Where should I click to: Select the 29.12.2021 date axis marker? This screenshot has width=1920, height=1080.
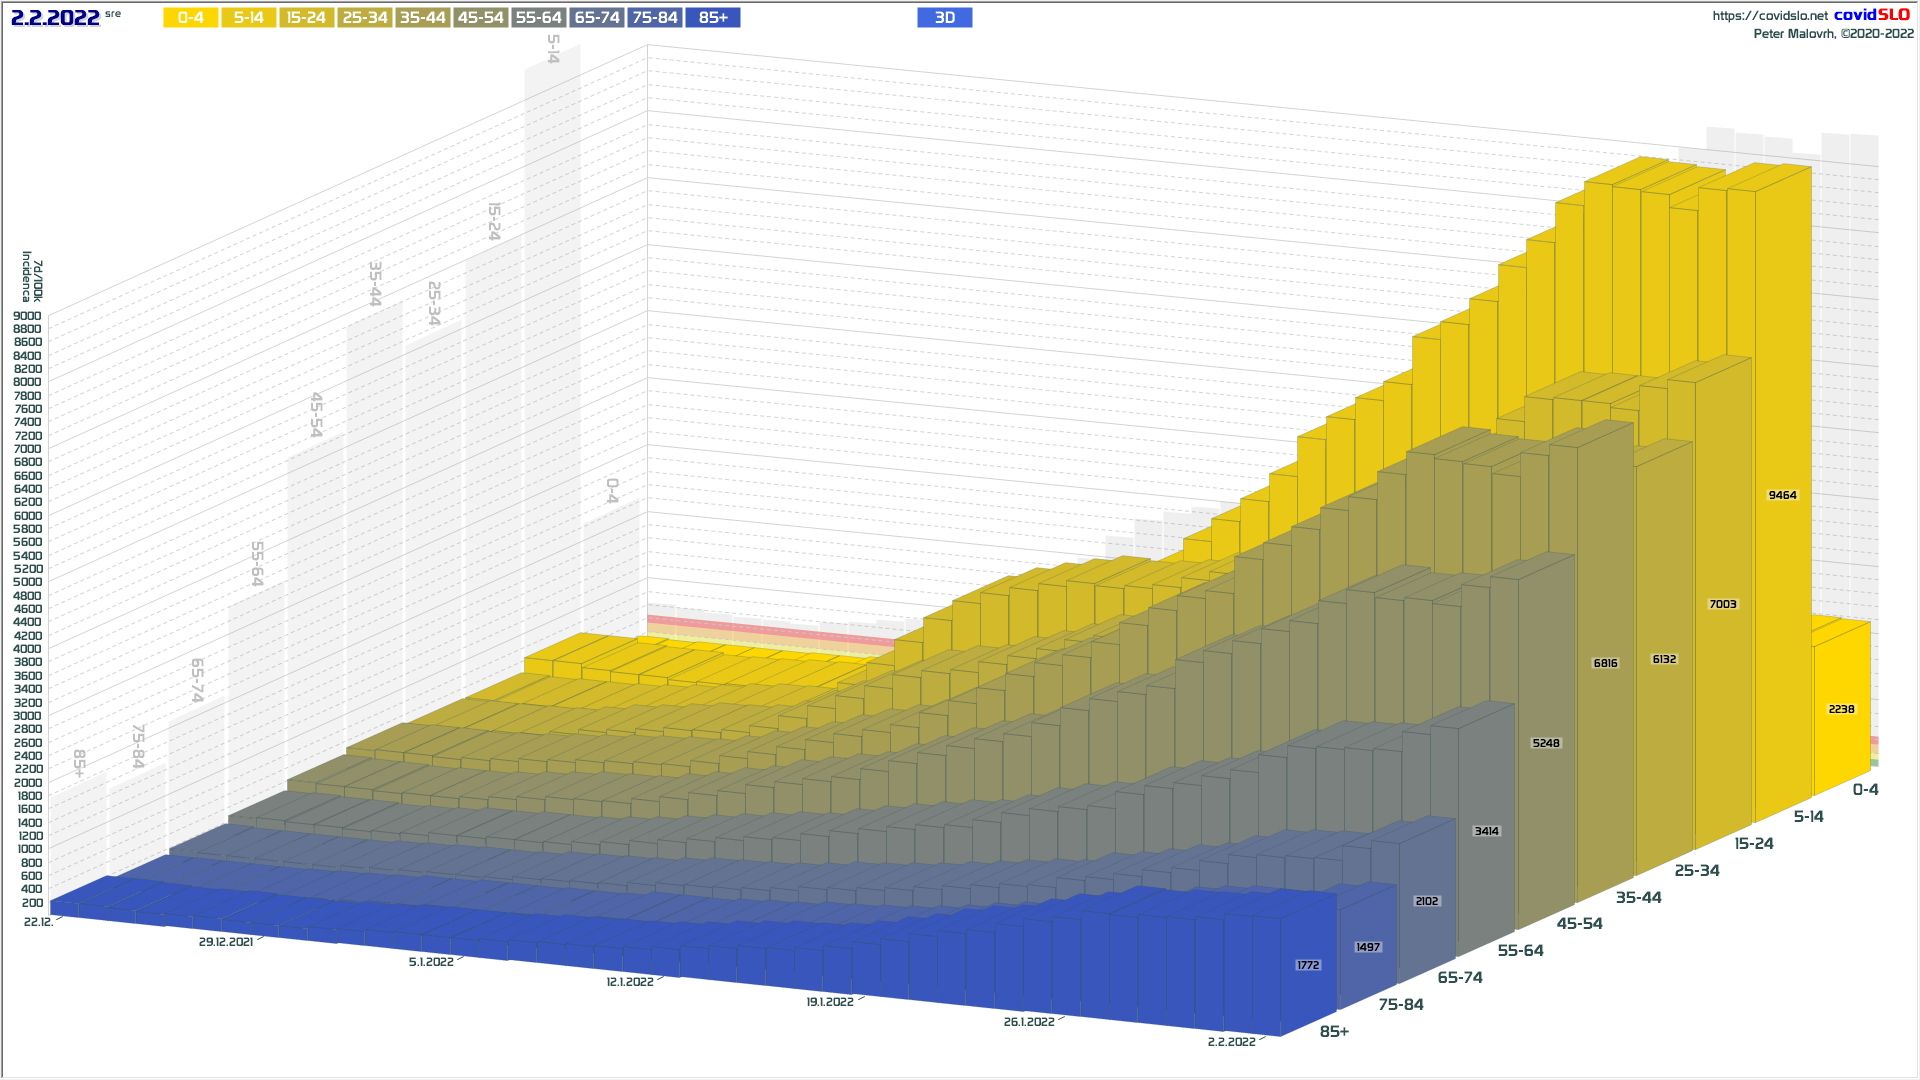click(225, 942)
